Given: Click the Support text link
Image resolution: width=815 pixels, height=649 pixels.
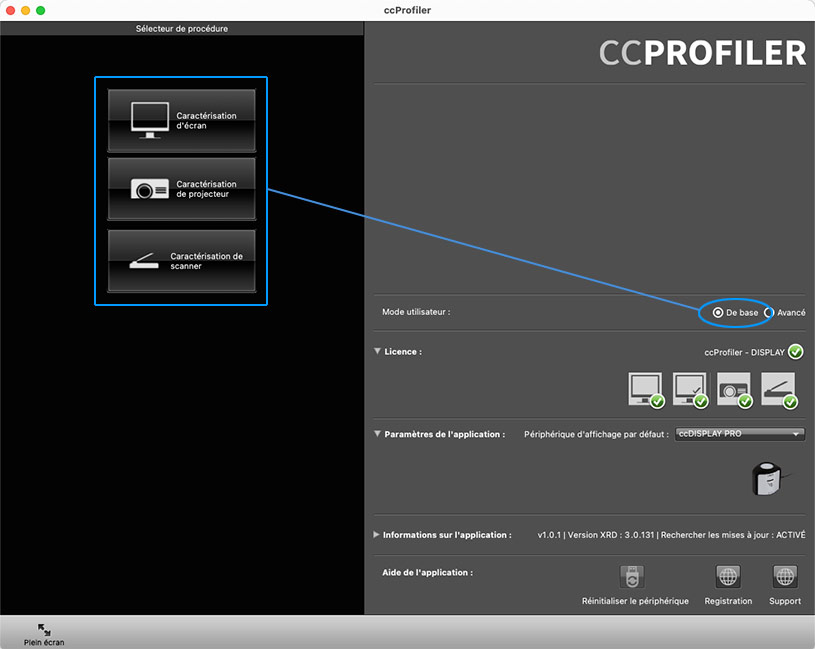Looking at the screenshot, I should [785, 601].
